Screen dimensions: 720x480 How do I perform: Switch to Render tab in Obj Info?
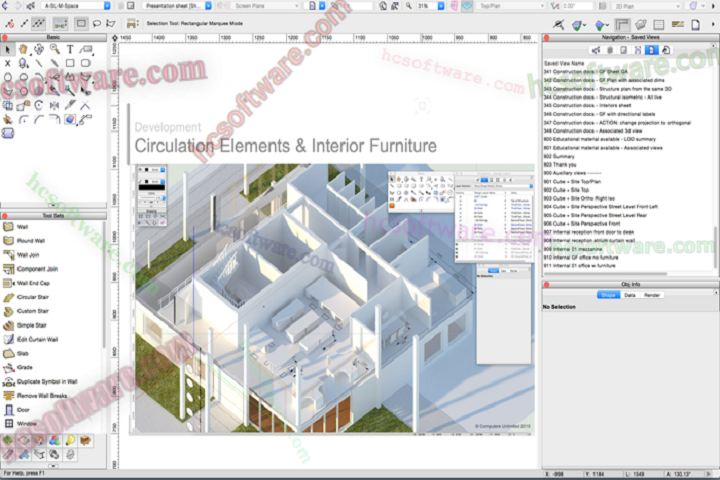point(652,295)
